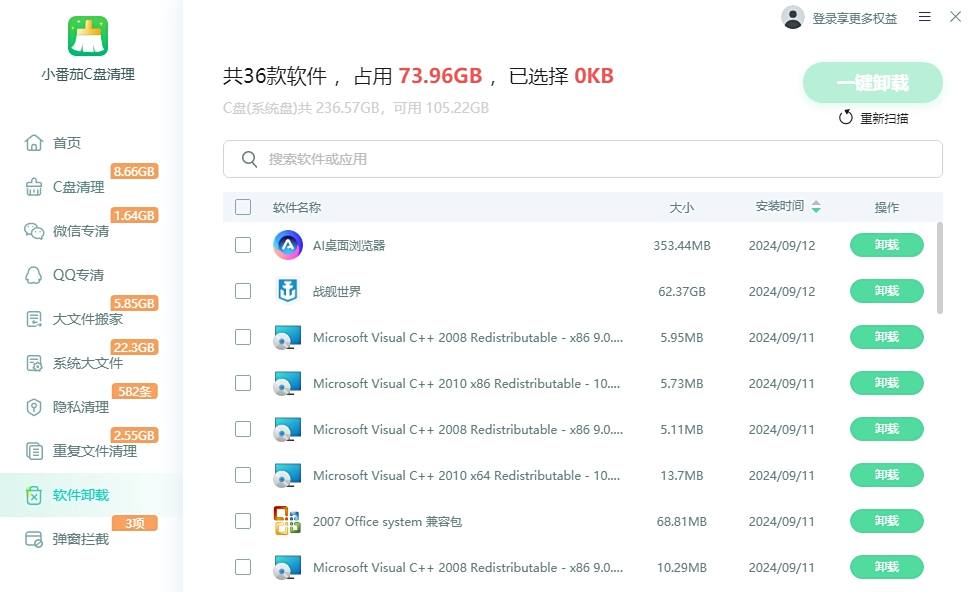Click the 弹窗拦截 popup blocker icon
This screenshot has width=978, height=592.
[x=32, y=538]
